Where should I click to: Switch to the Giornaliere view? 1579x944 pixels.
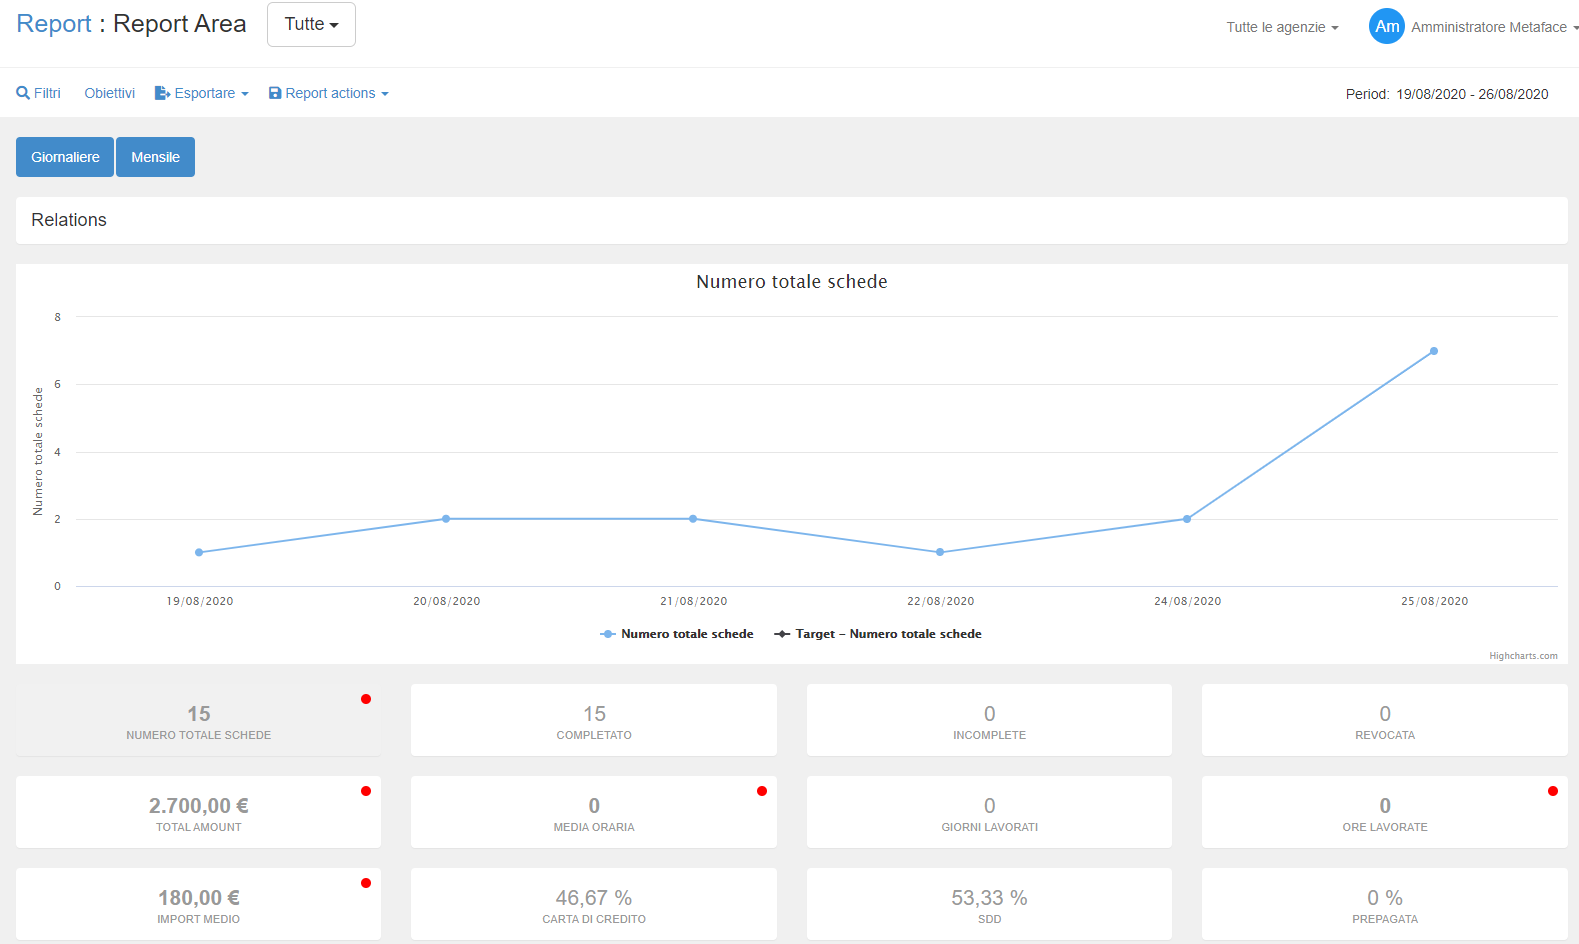coord(65,157)
